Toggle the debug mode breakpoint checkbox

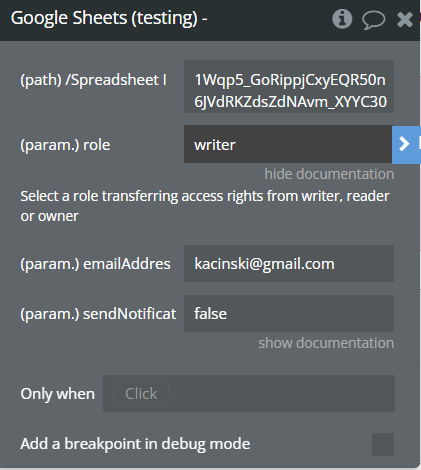click(x=383, y=444)
